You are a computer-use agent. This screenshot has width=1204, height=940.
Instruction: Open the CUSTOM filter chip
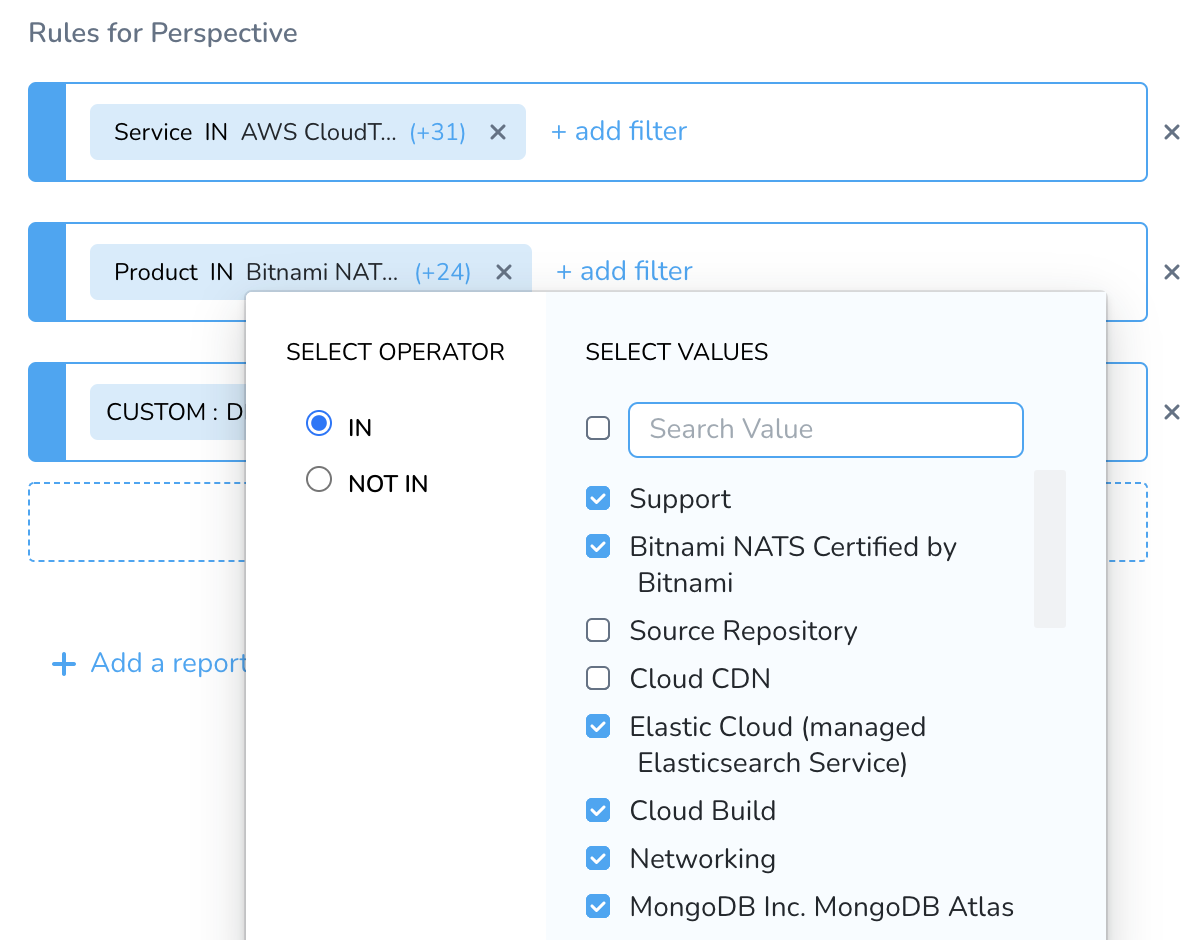pyautogui.click(x=168, y=412)
